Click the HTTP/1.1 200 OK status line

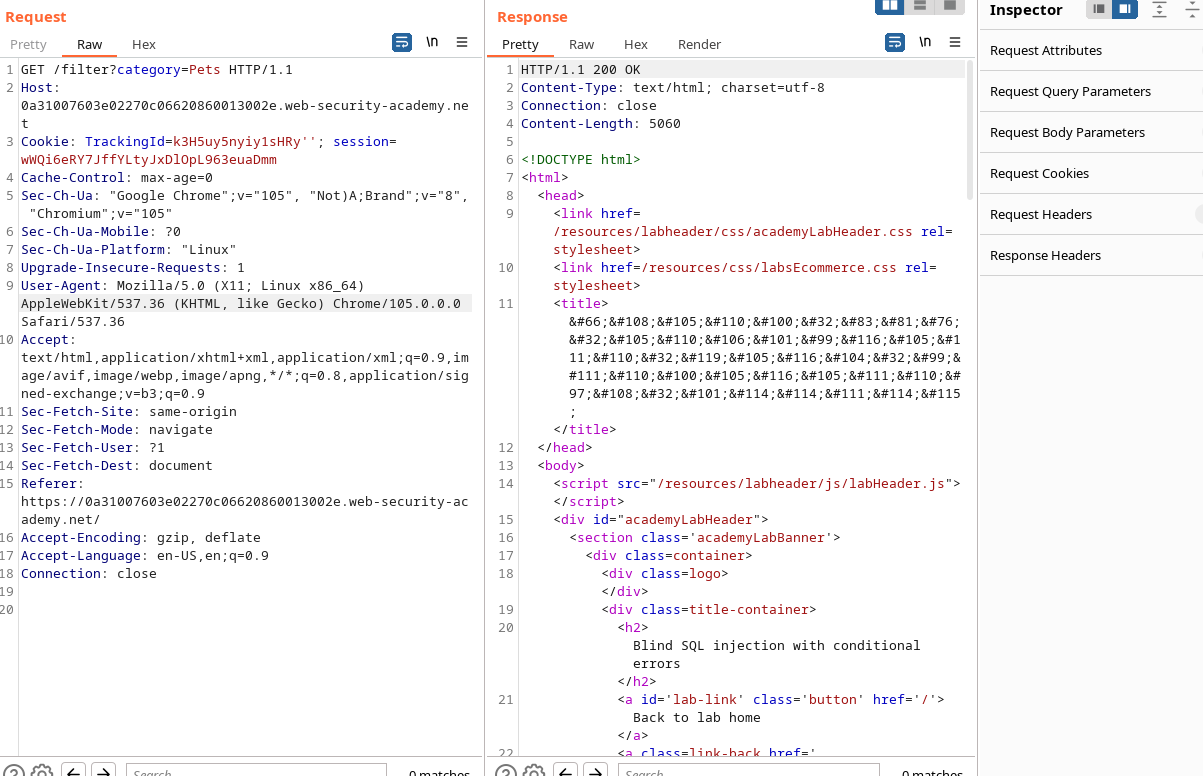tap(581, 70)
